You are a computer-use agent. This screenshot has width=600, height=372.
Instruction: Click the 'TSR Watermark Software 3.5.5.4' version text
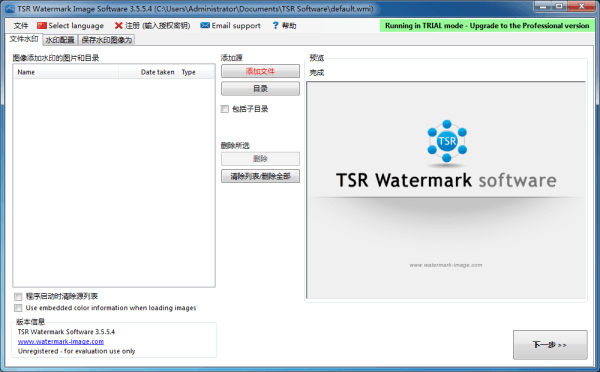click(66, 331)
